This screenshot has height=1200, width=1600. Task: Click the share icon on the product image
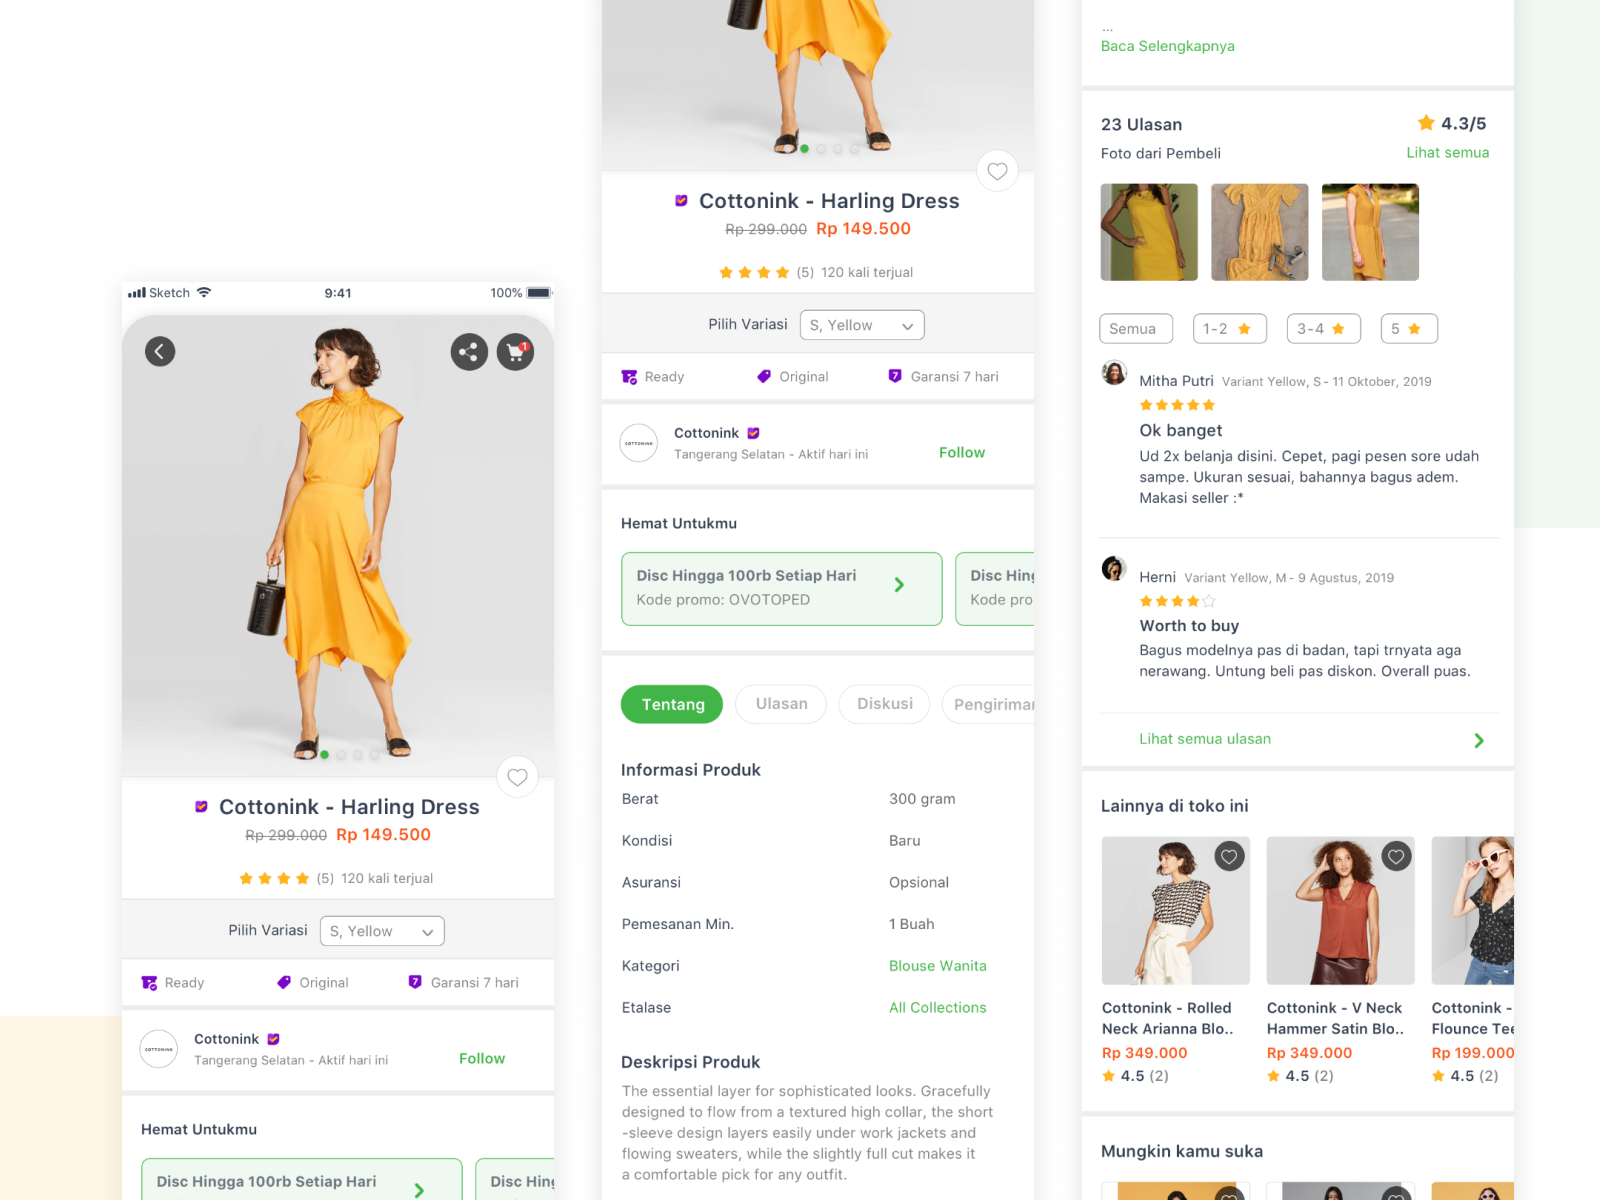coord(469,351)
